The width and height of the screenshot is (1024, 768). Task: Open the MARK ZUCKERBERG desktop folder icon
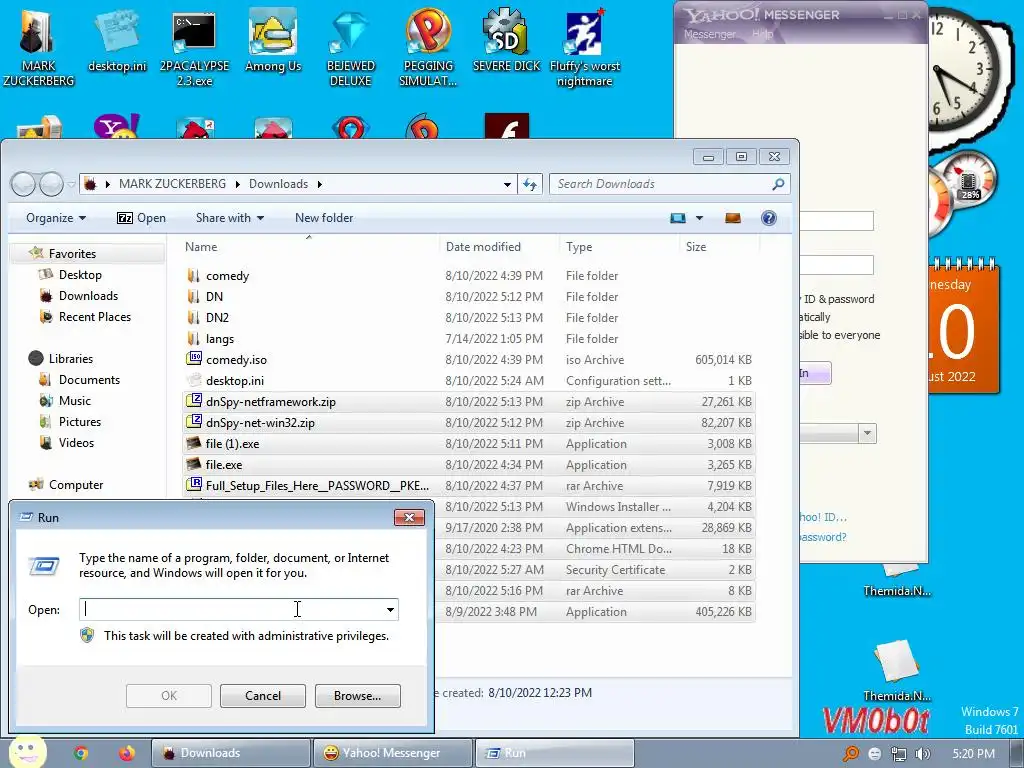coord(38,47)
